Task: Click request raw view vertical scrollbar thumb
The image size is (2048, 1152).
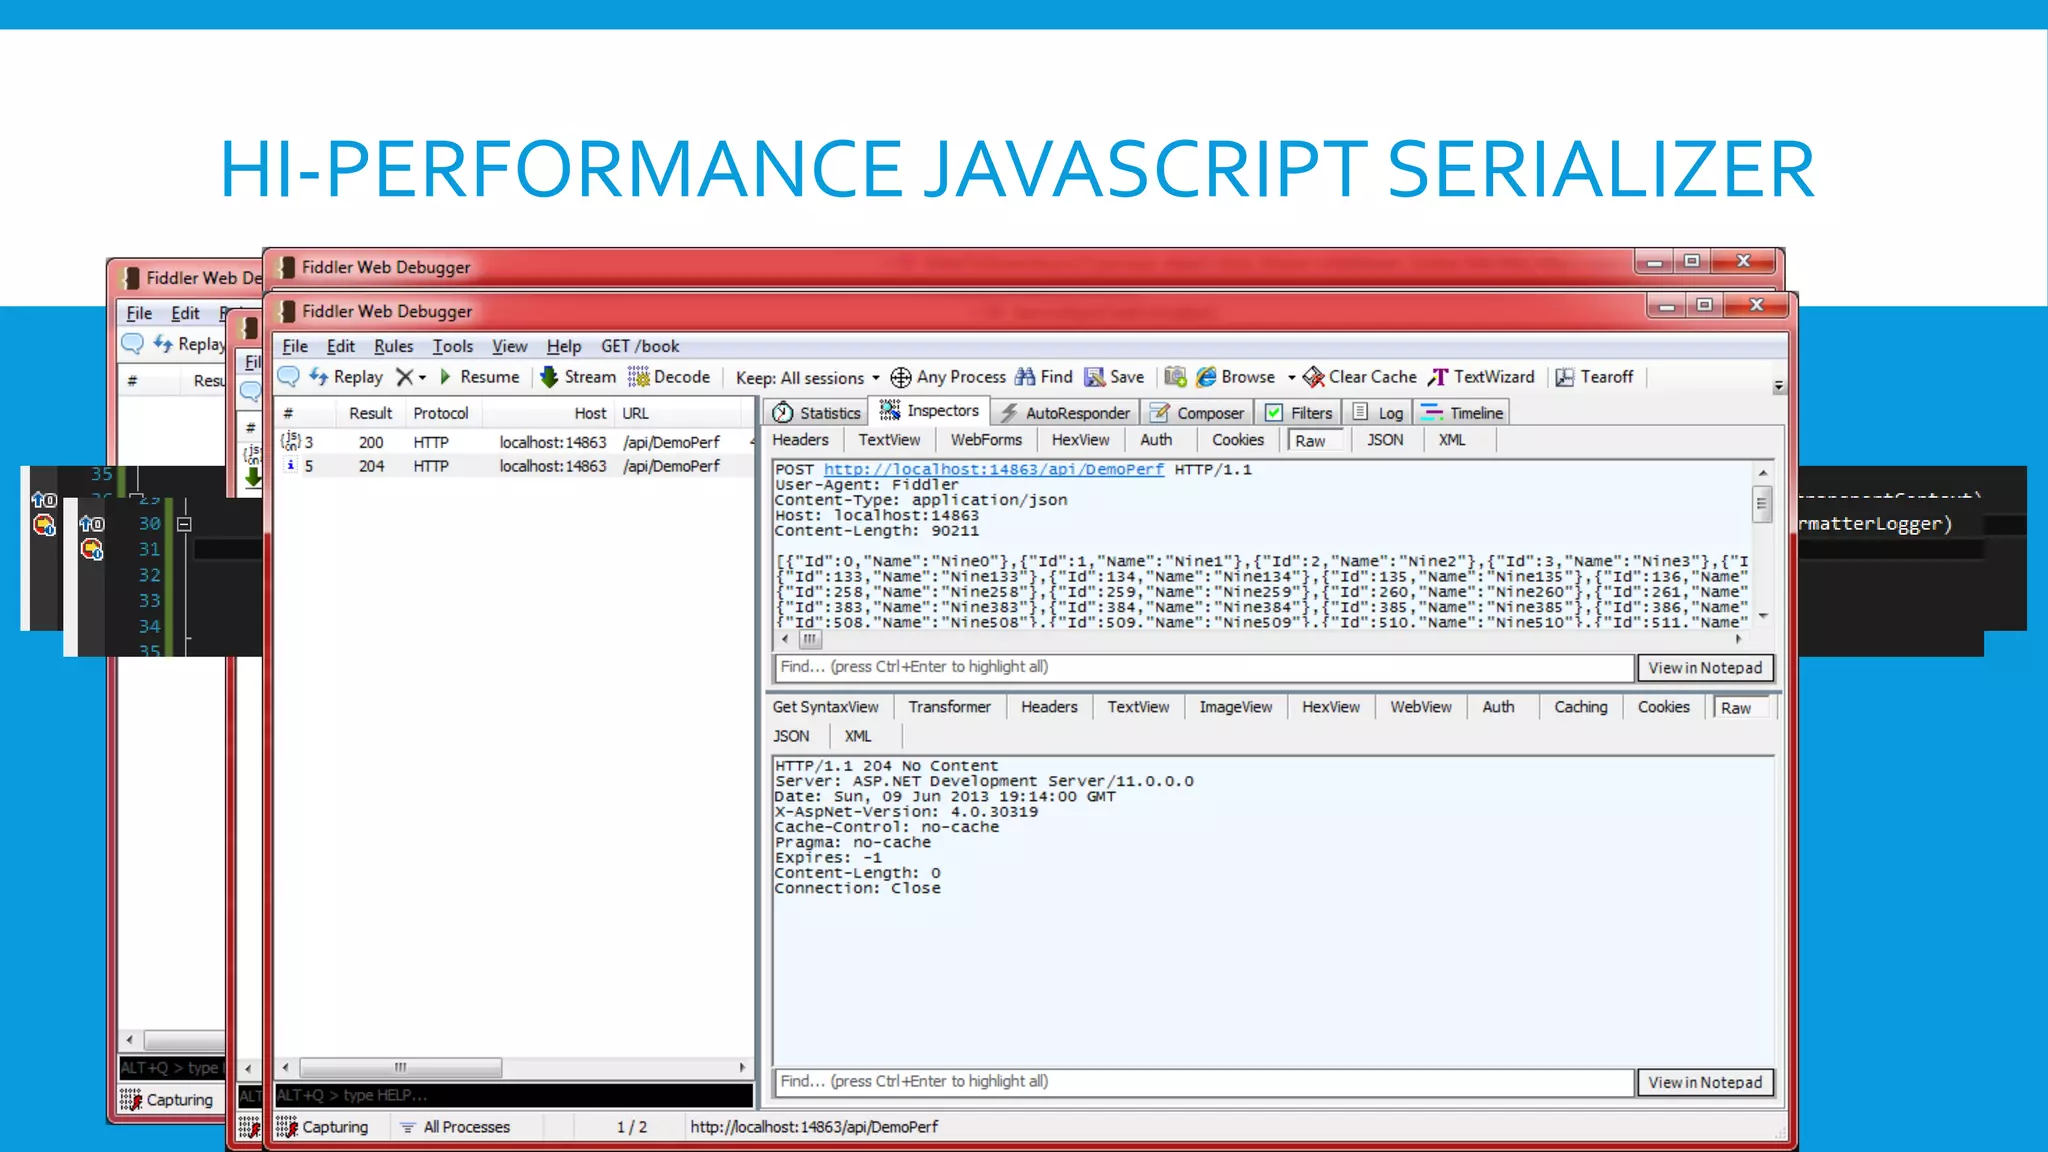Action: pos(1762,504)
